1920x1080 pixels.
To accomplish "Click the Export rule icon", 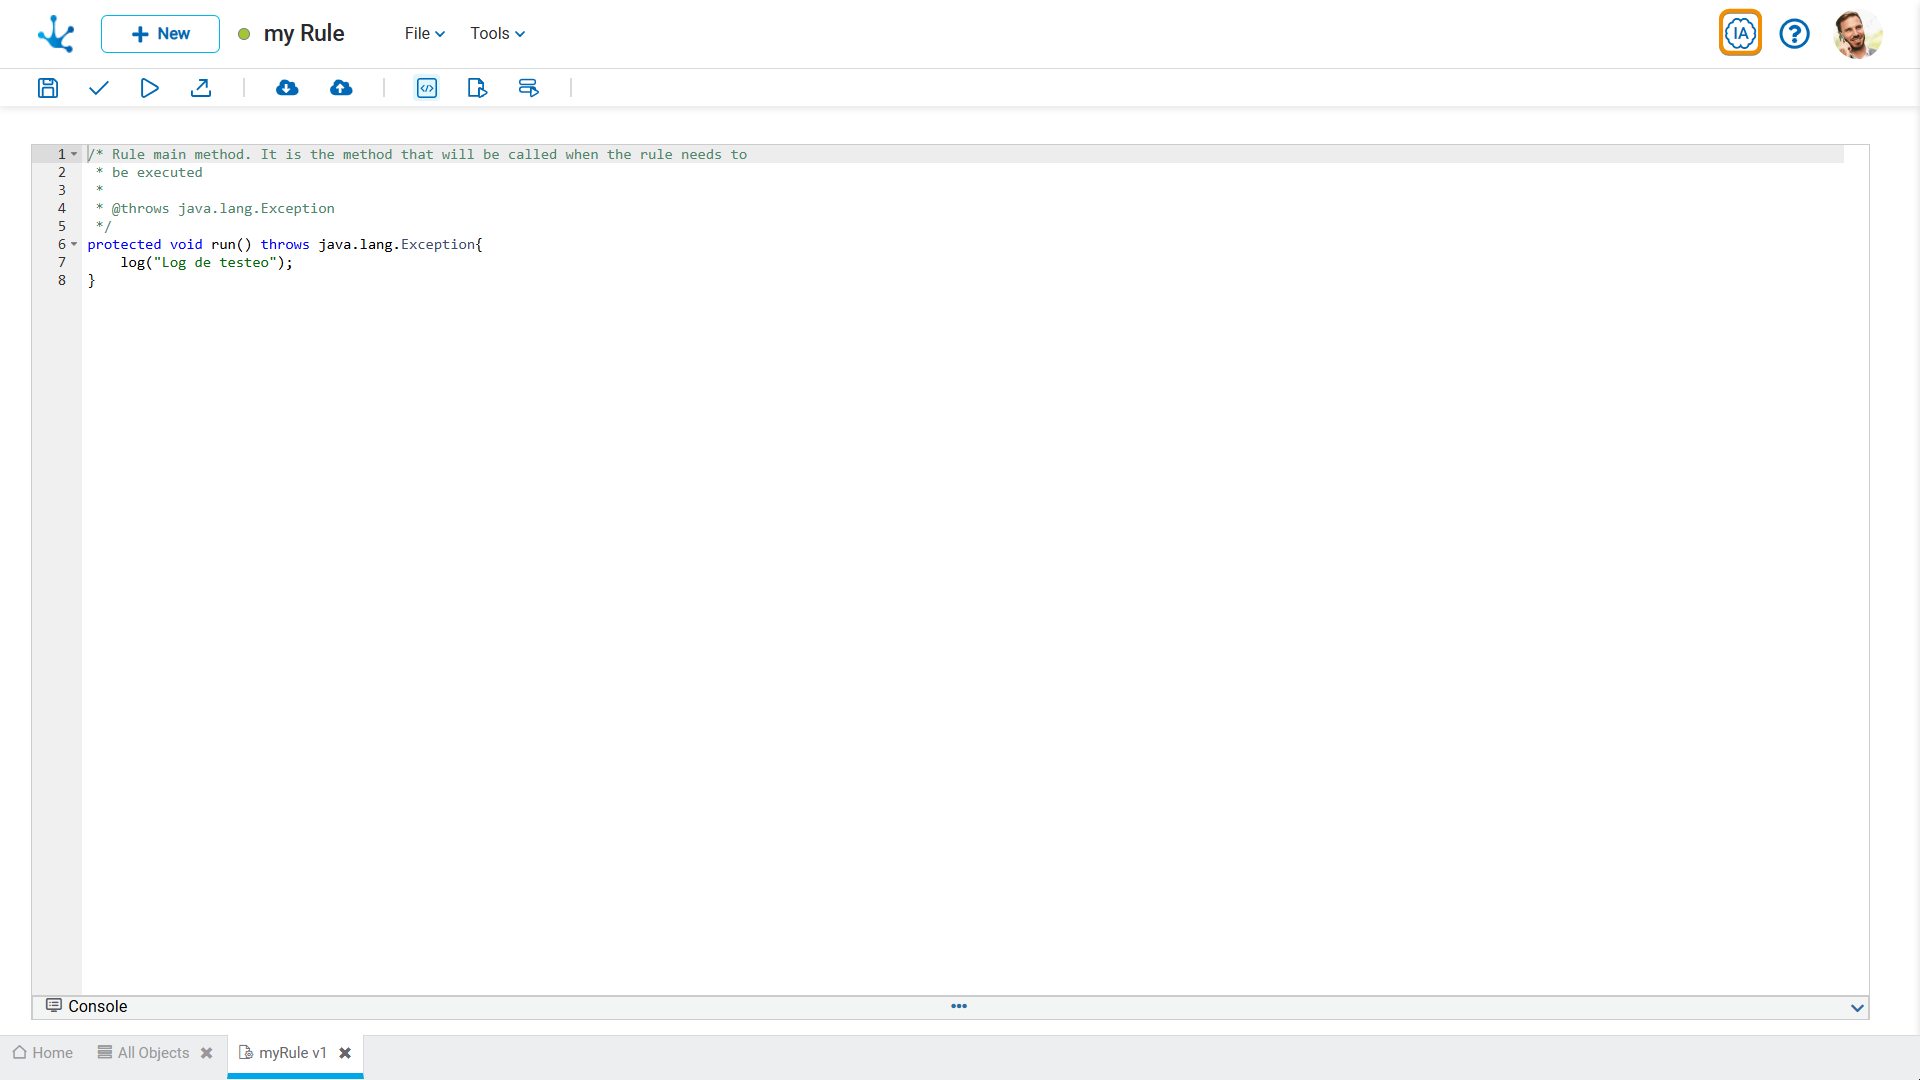I will point(202,87).
